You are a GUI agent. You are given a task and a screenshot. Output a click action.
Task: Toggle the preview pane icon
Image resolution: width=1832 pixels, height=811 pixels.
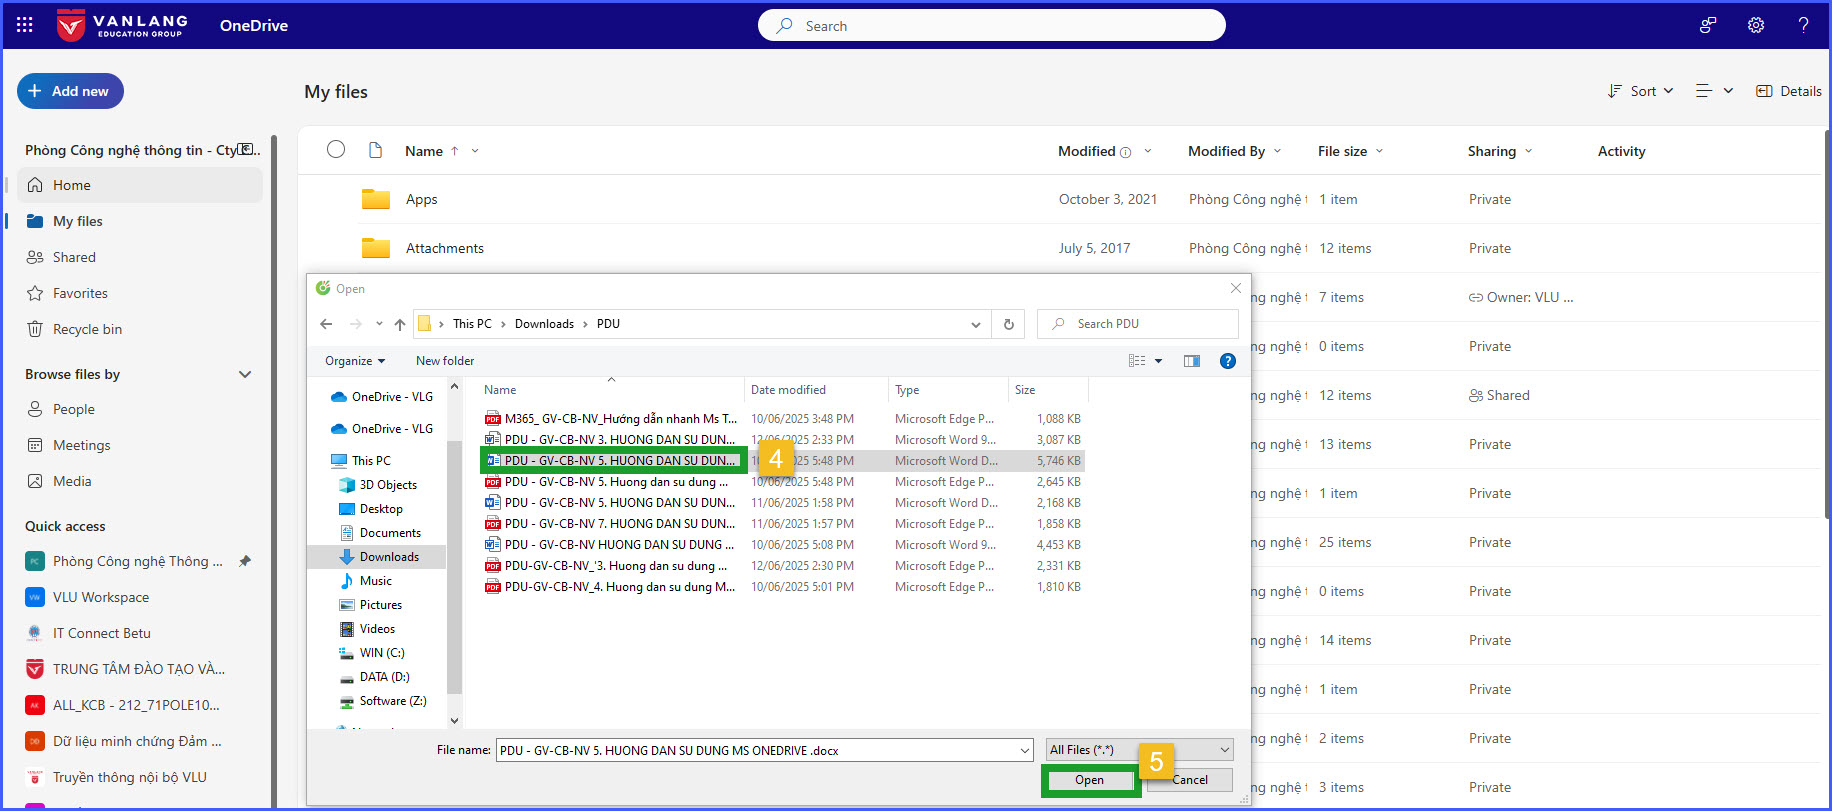1192,361
